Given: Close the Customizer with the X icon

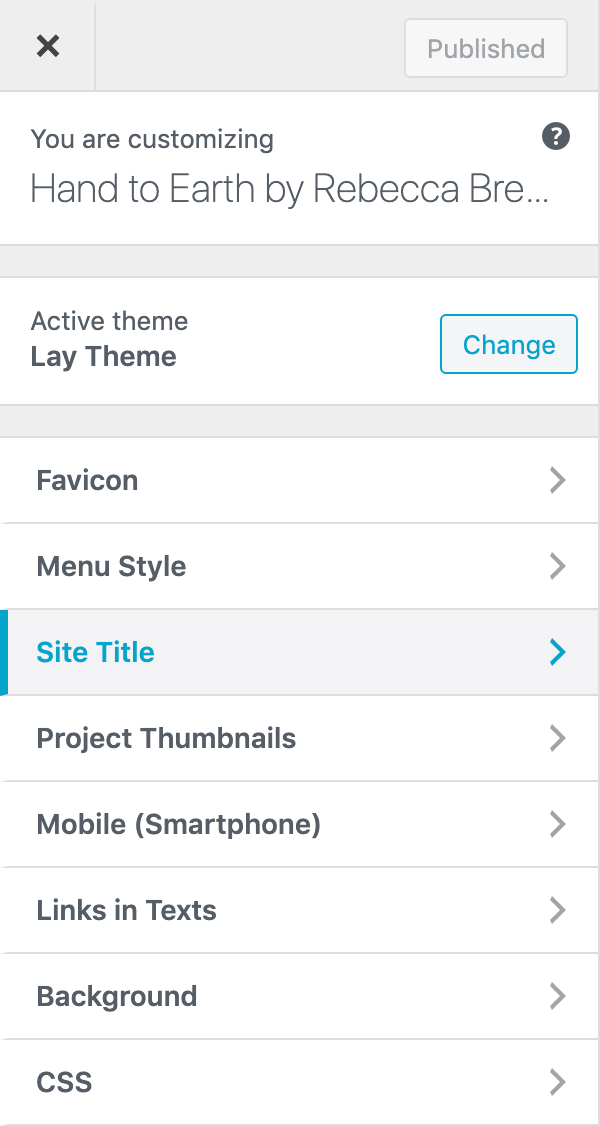Looking at the screenshot, I should (47, 46).
